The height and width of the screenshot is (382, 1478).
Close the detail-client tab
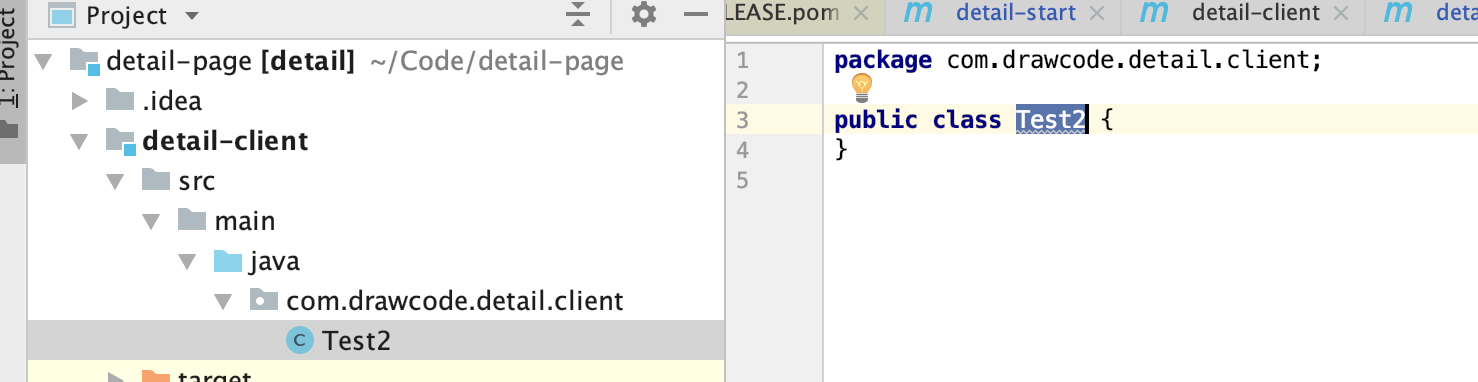click(x=1341, y=14)
